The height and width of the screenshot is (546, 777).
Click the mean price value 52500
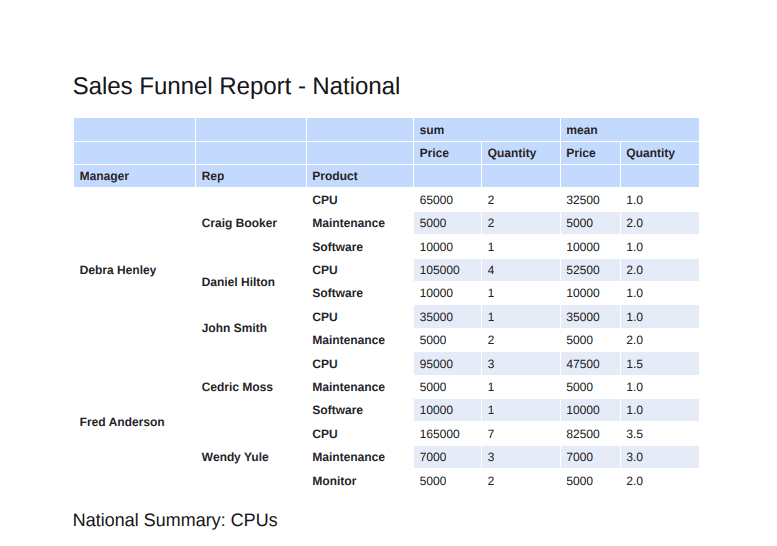tap(583, 270)
